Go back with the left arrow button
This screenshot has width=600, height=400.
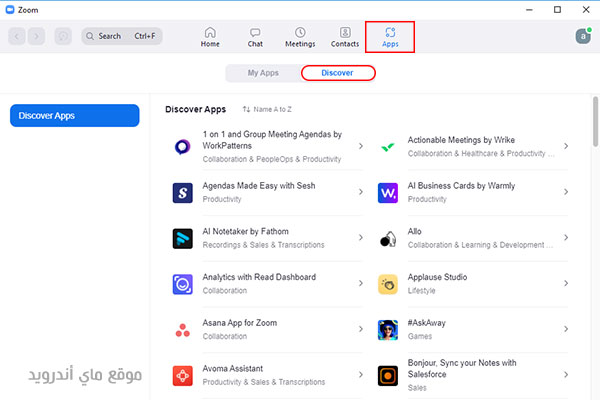tap(16, 36)
